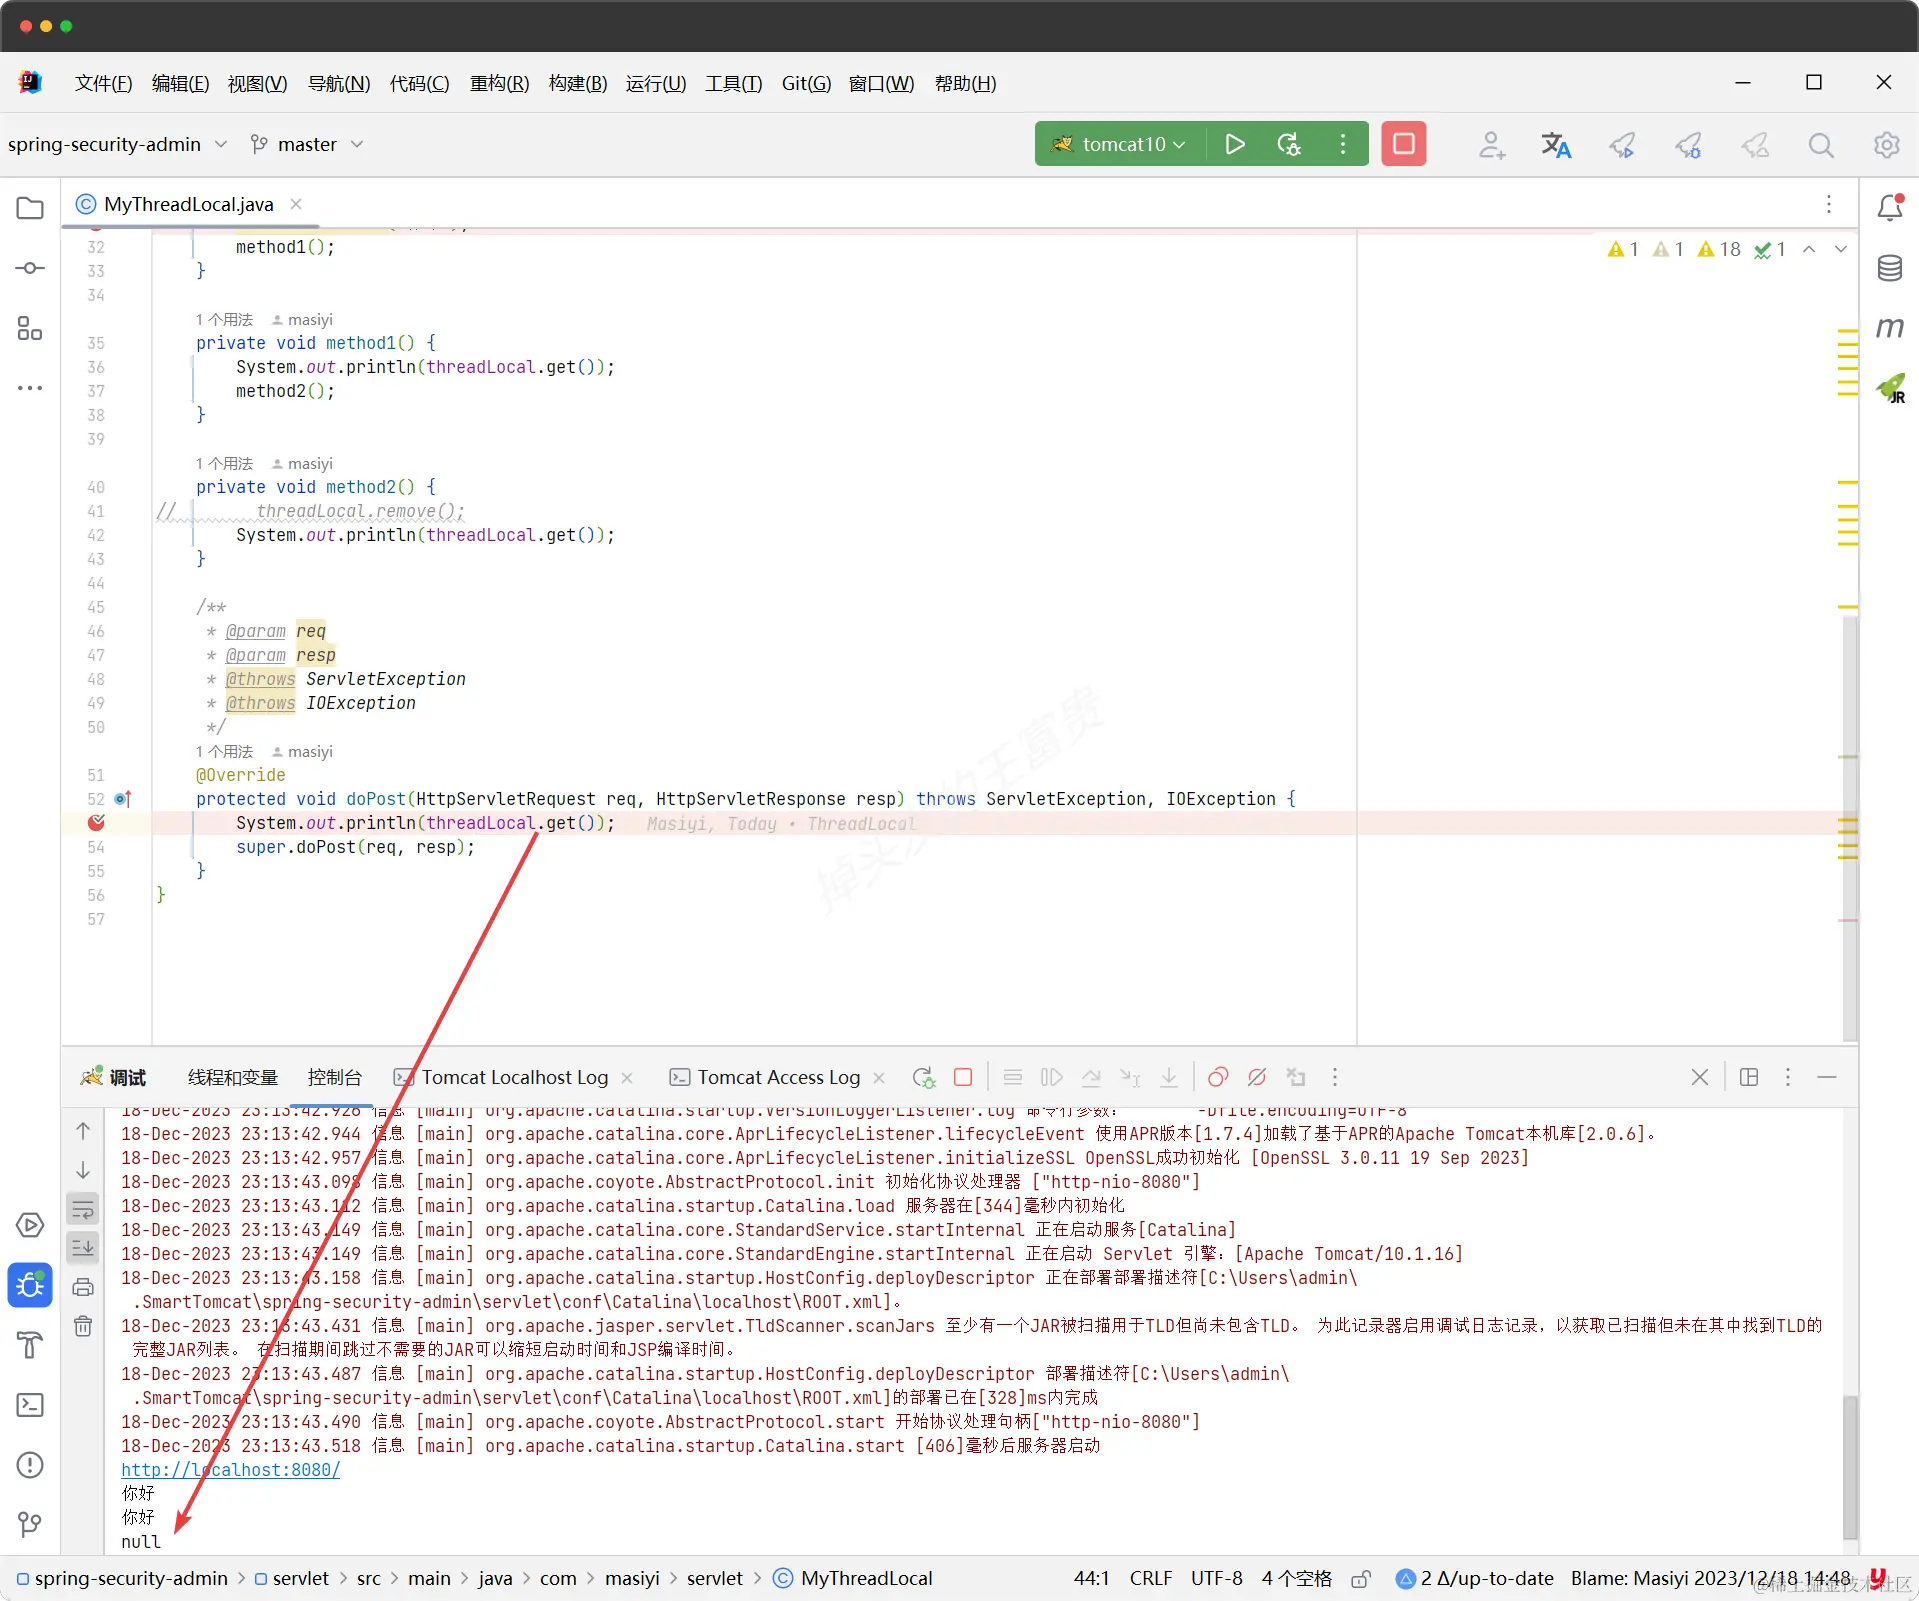The image size is (1919, 1601).
Task: Open the Services tool window icon
Action: pyautogui.click(x=30, y=1225)
